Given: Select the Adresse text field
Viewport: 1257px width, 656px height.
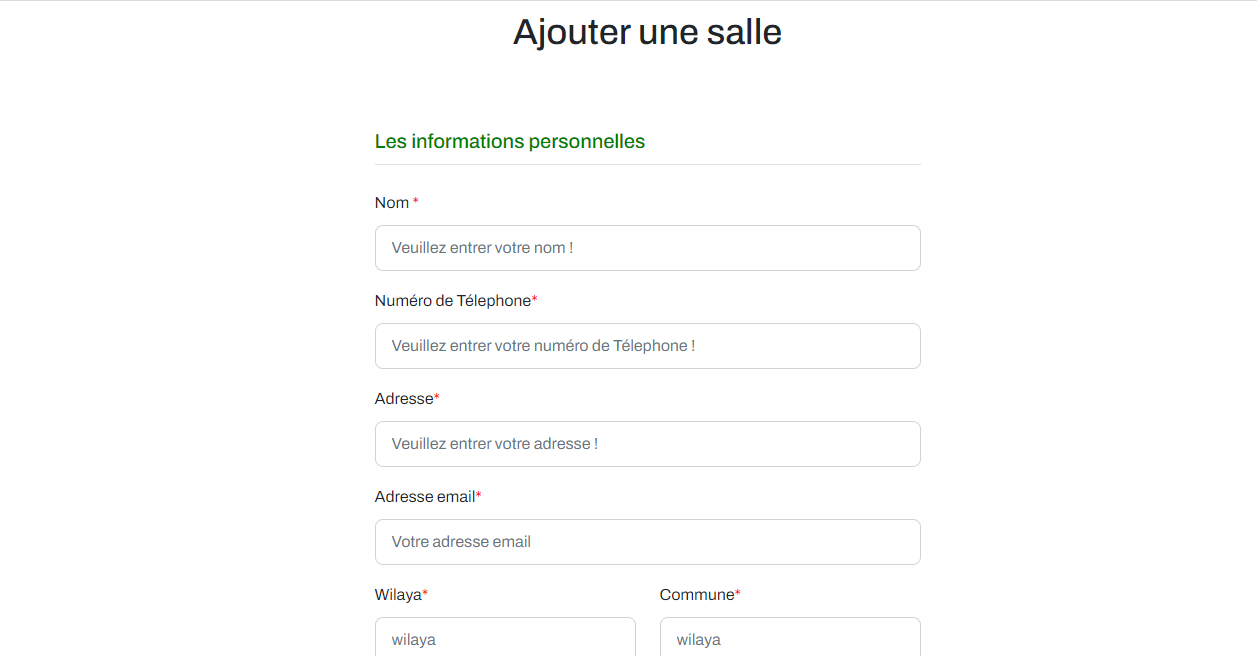Looking at the screenshot, I should tap(647, 444).
